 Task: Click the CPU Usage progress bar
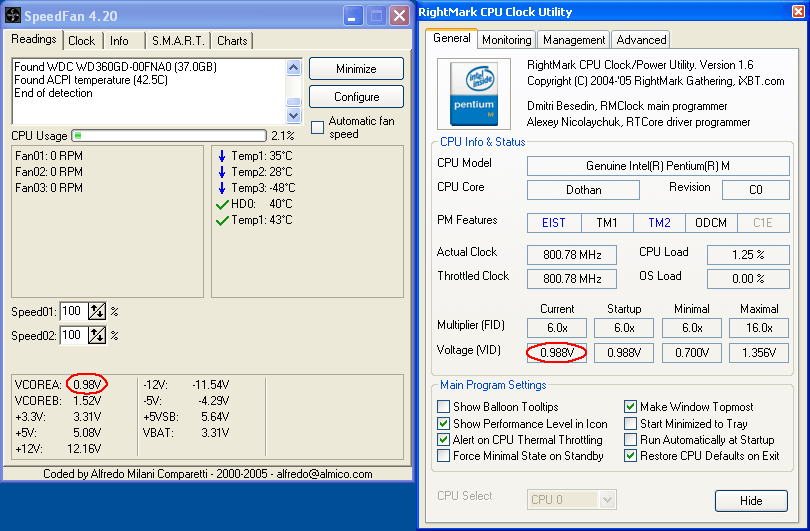pos(169,136)
